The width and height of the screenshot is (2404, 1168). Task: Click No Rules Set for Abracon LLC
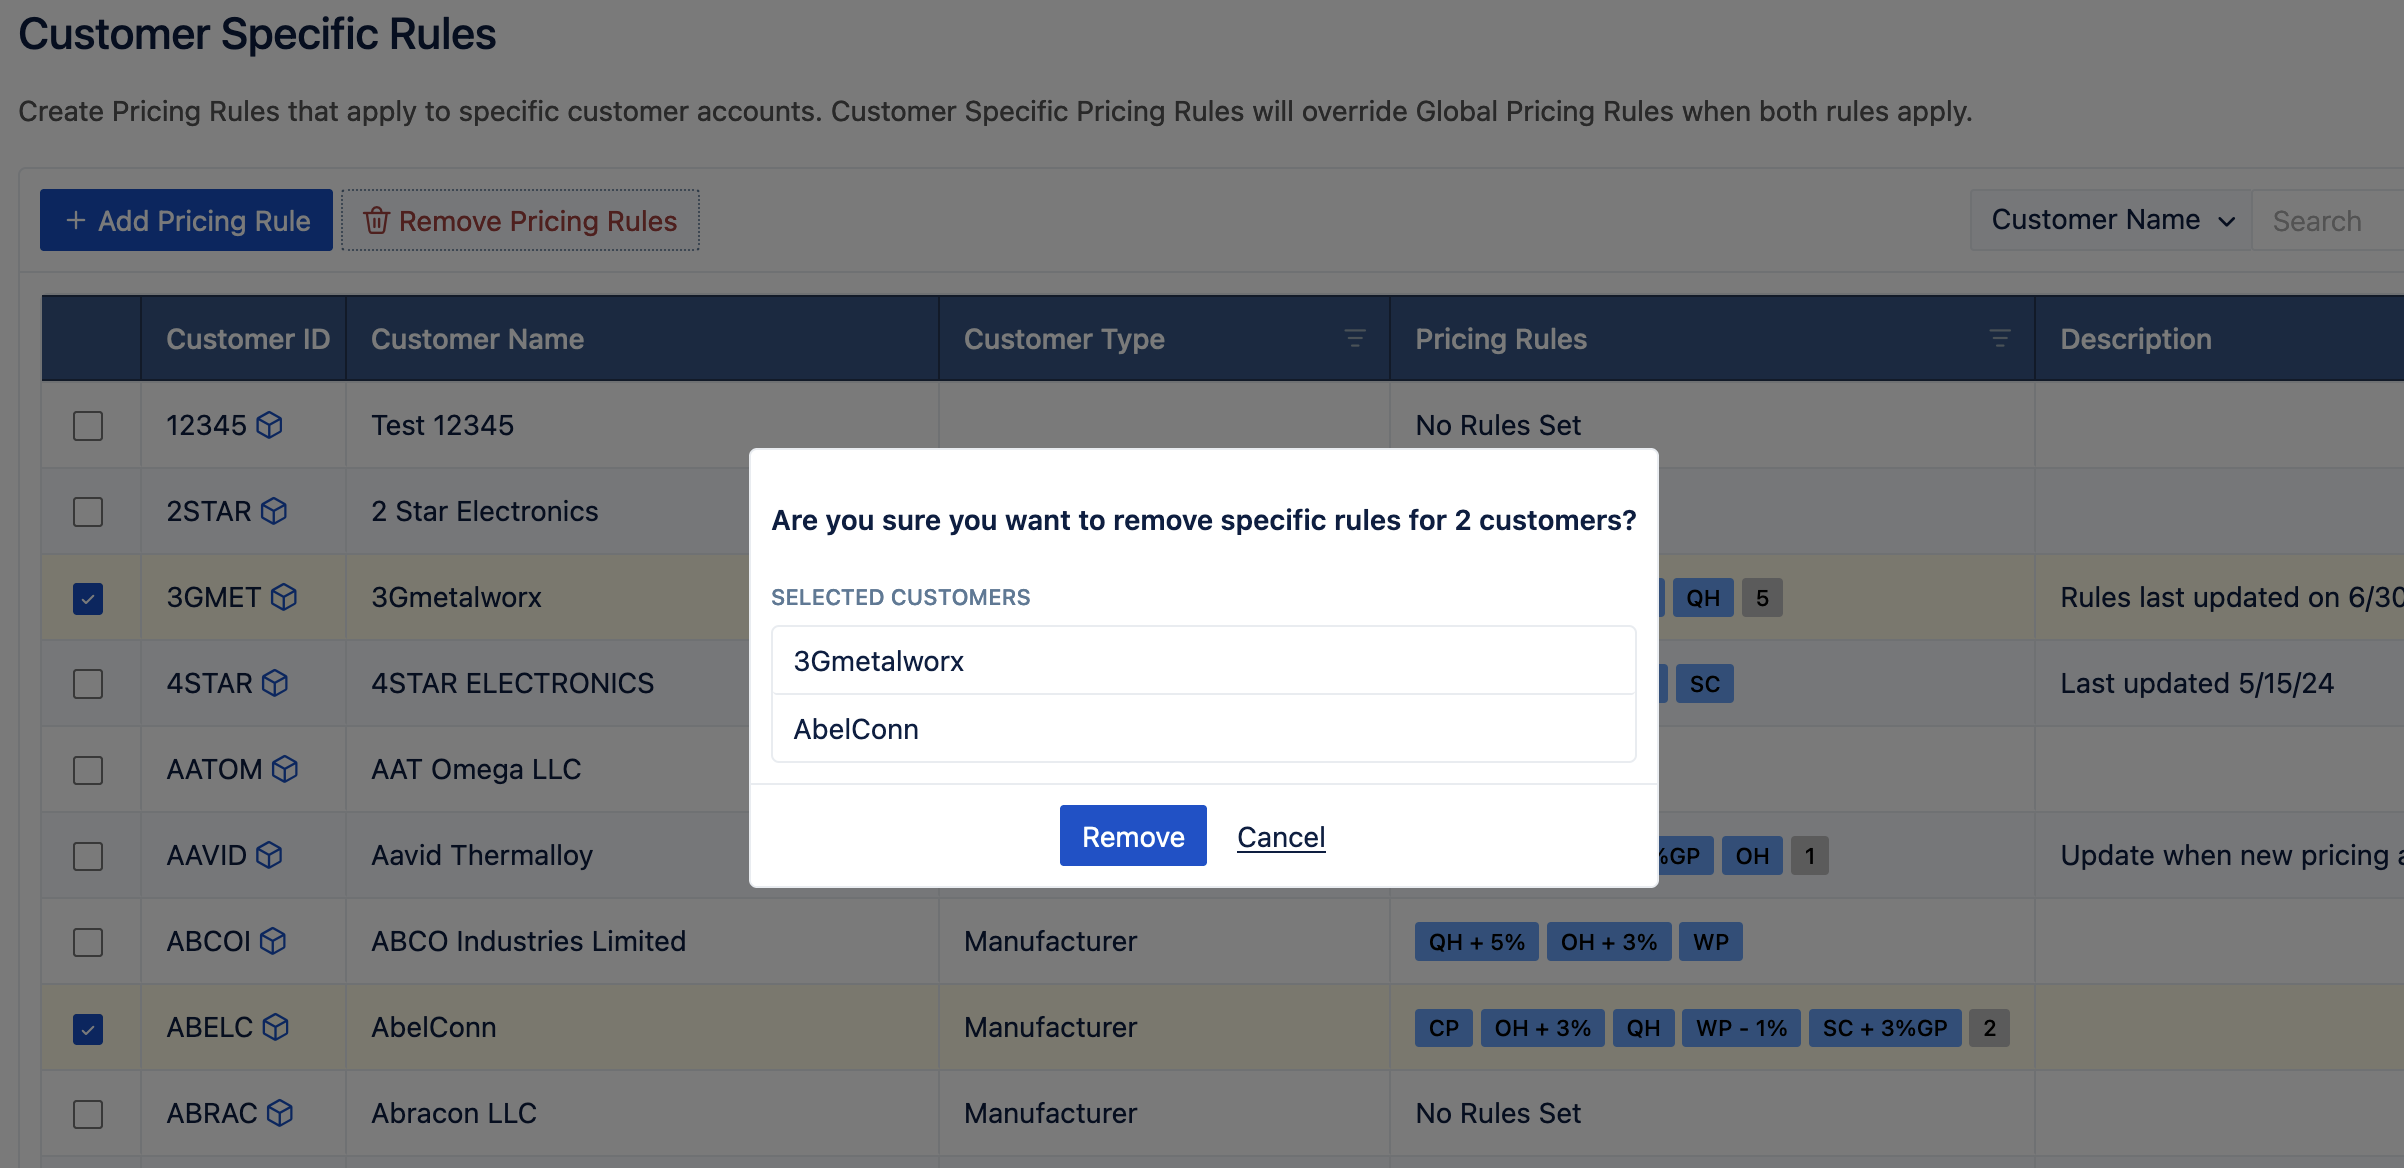pyautogui.click(x=1497, y=1113)
